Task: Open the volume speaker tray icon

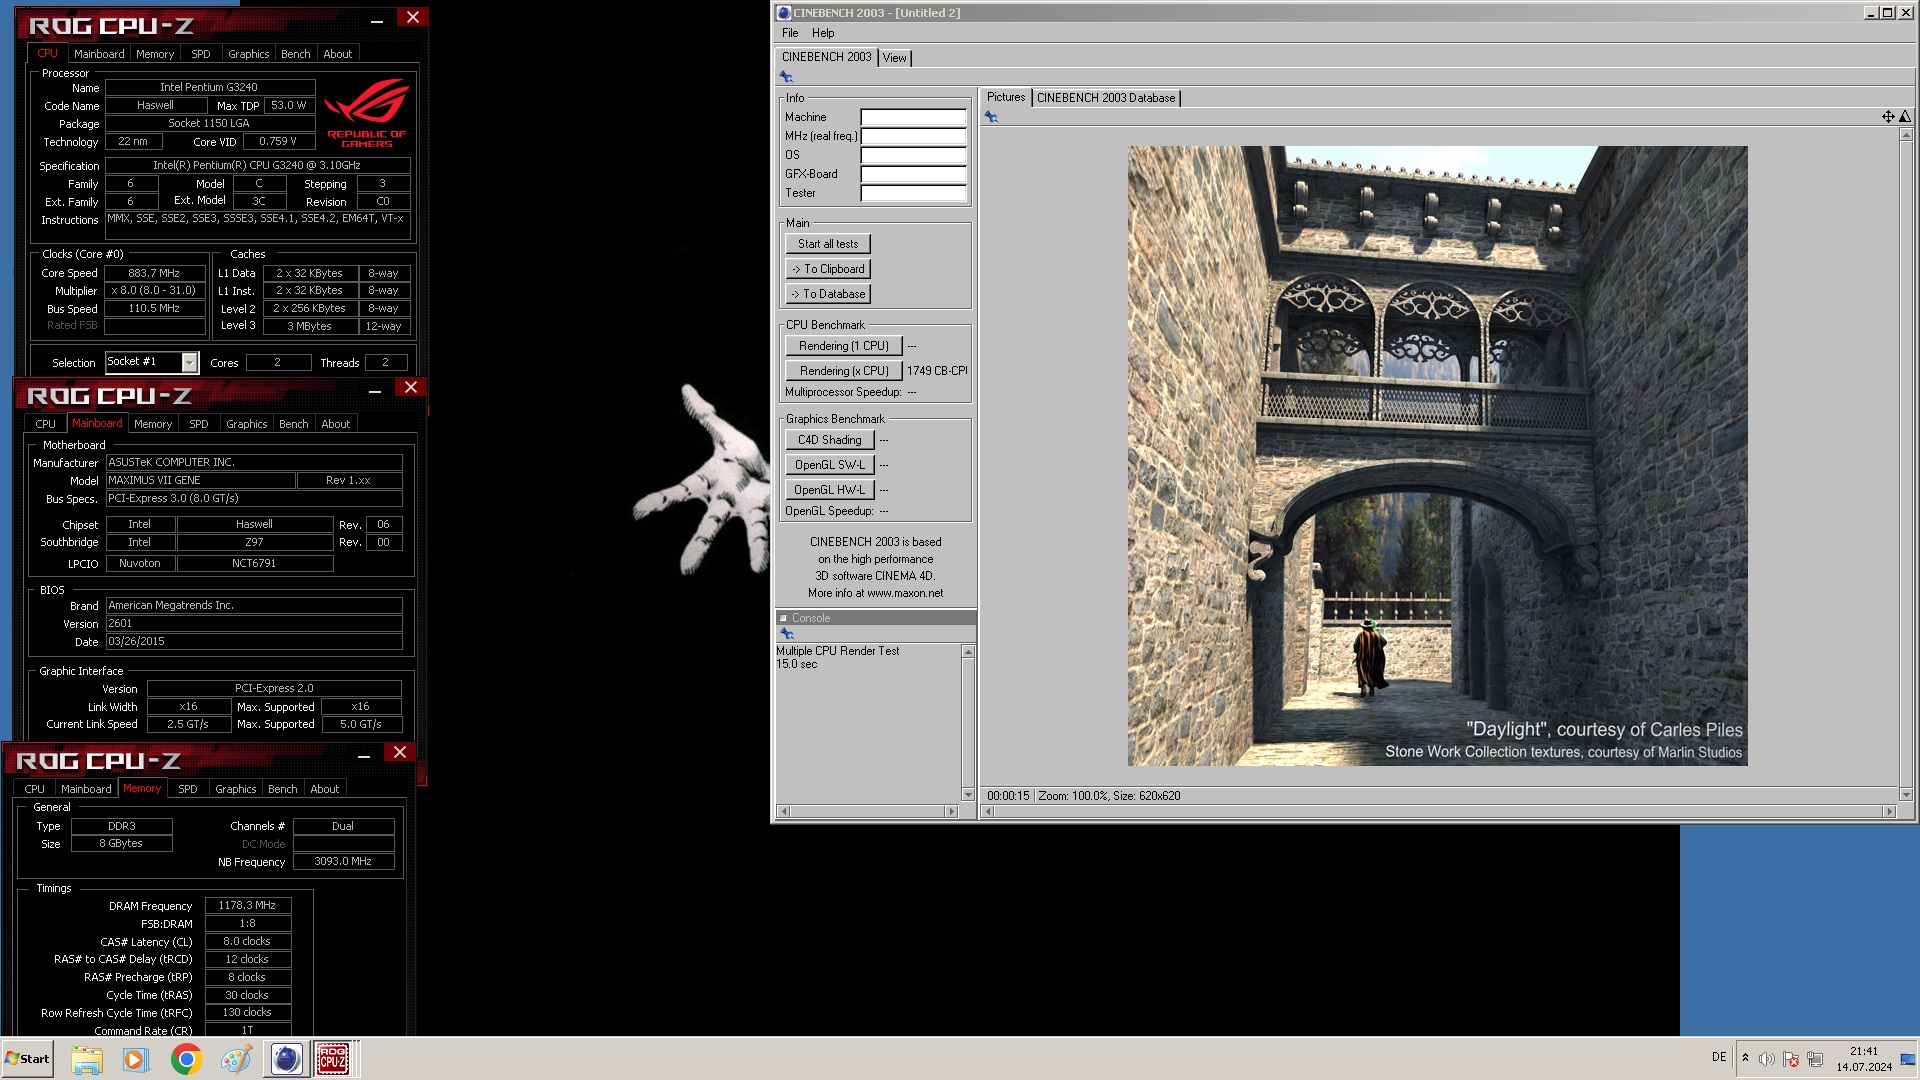Action: 1767,1059
